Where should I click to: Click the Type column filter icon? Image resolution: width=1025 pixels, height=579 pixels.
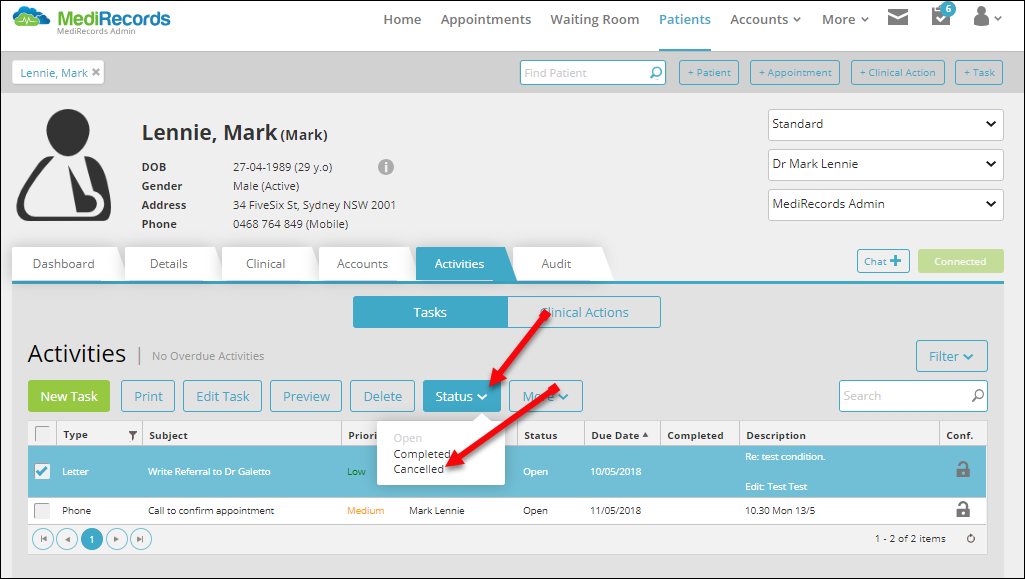pyautogui.click(x=133, y=435)
